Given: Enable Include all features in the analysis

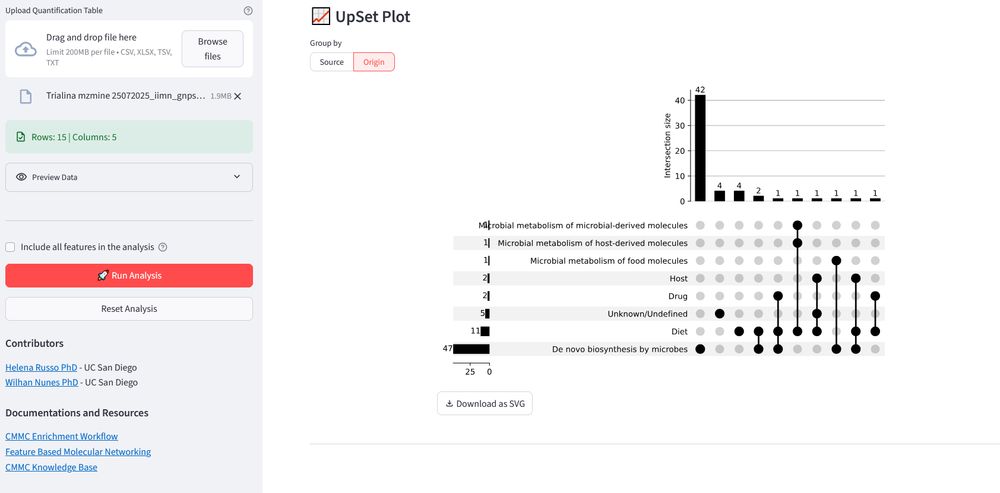Looking at the screenshot, I should pos(11,247).
